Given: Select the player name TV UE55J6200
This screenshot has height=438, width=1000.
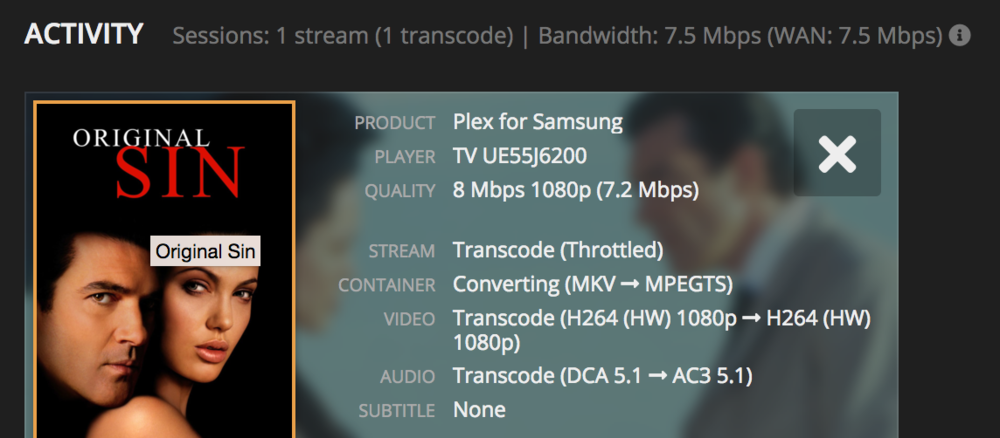Looking at the screenshot, I should click(520, 157).
